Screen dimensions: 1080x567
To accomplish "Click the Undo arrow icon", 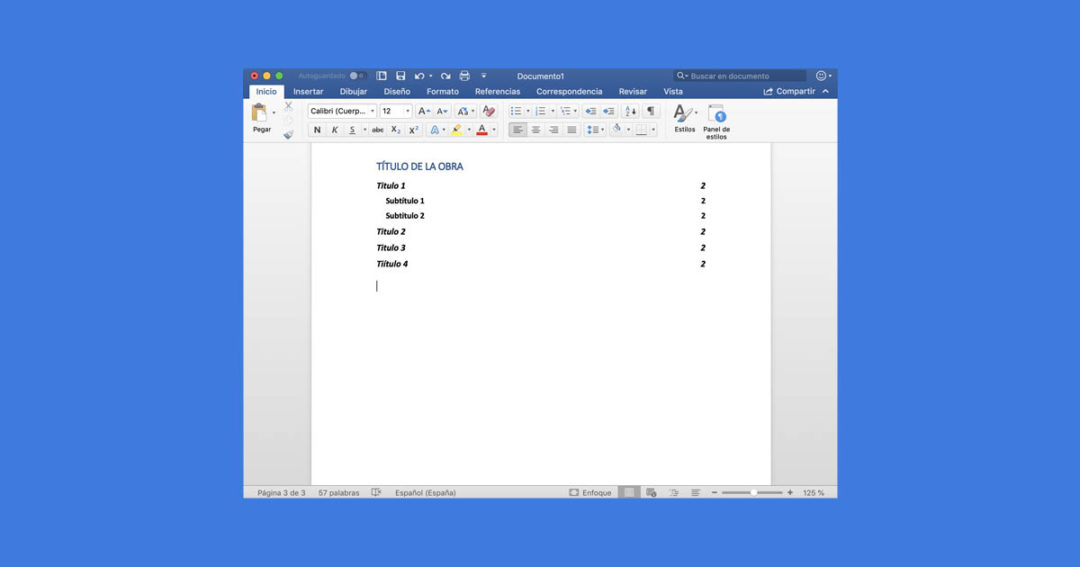I will tap(419, 76).
